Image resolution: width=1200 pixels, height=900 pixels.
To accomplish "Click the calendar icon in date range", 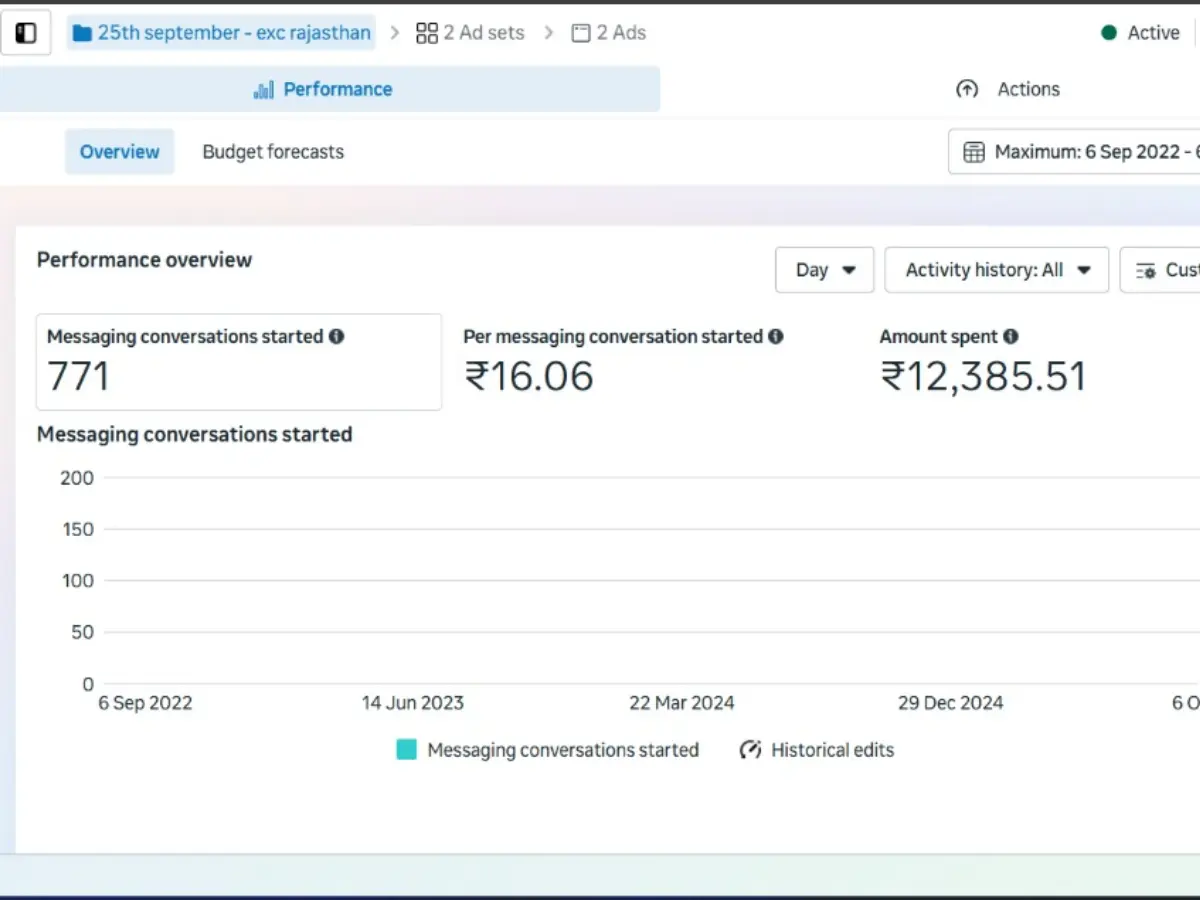I will click(973, 152).
